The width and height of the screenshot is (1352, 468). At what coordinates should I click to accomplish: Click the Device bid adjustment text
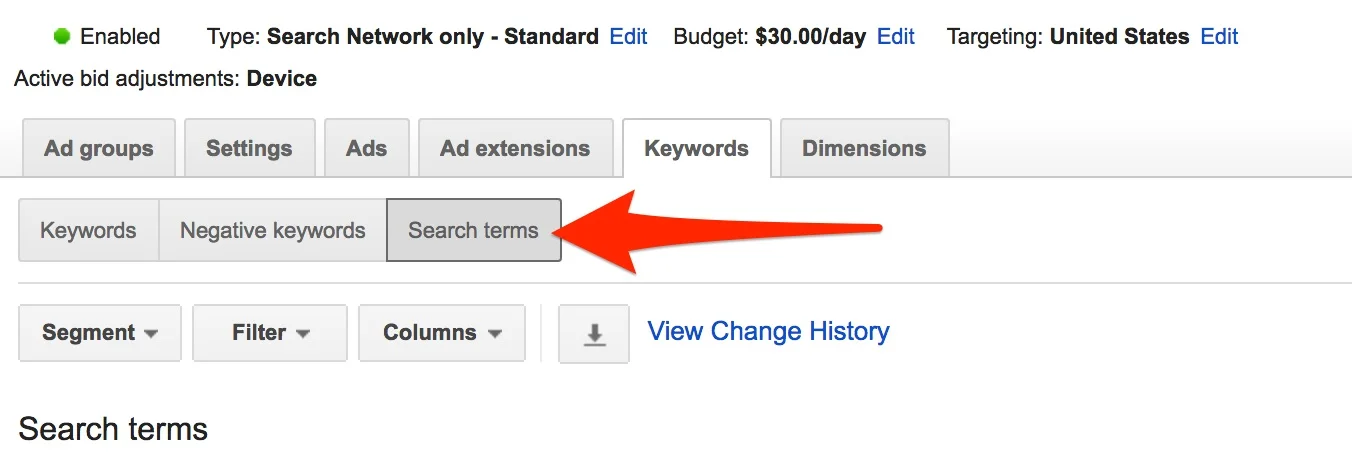282,78
